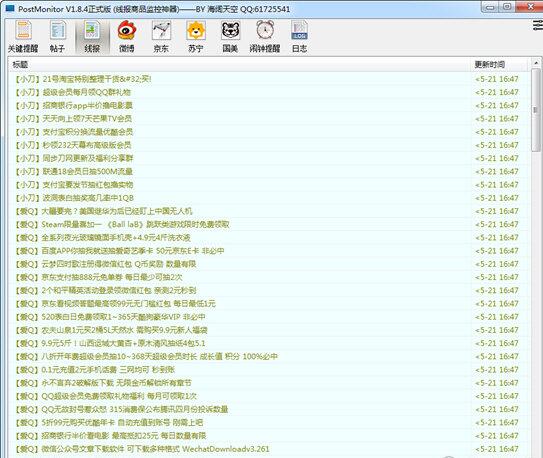The width and height of the screenshot is (543, 458).
Task: Select row 【爱Q】2个和平精英活动登录领微信红包
Action: point(269,290)
